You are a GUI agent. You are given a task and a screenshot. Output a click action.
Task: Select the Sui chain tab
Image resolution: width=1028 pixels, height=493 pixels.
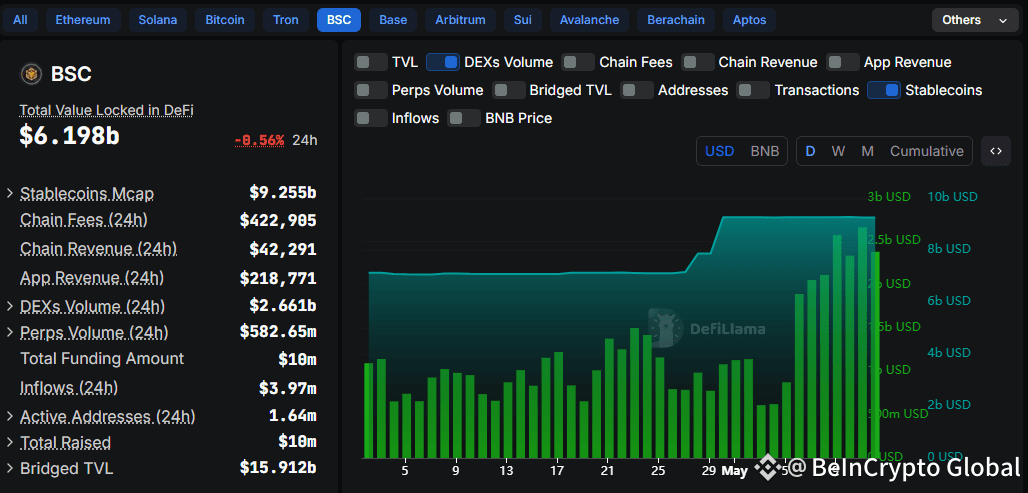click(523, 20)
